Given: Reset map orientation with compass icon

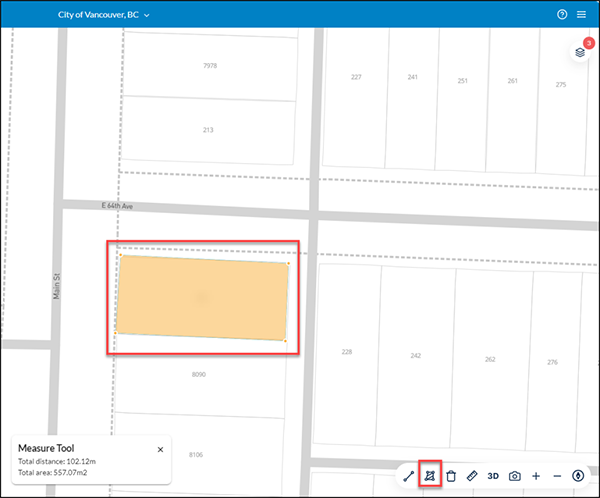Looking at the screenshot, I should click(x=578, y=476).
